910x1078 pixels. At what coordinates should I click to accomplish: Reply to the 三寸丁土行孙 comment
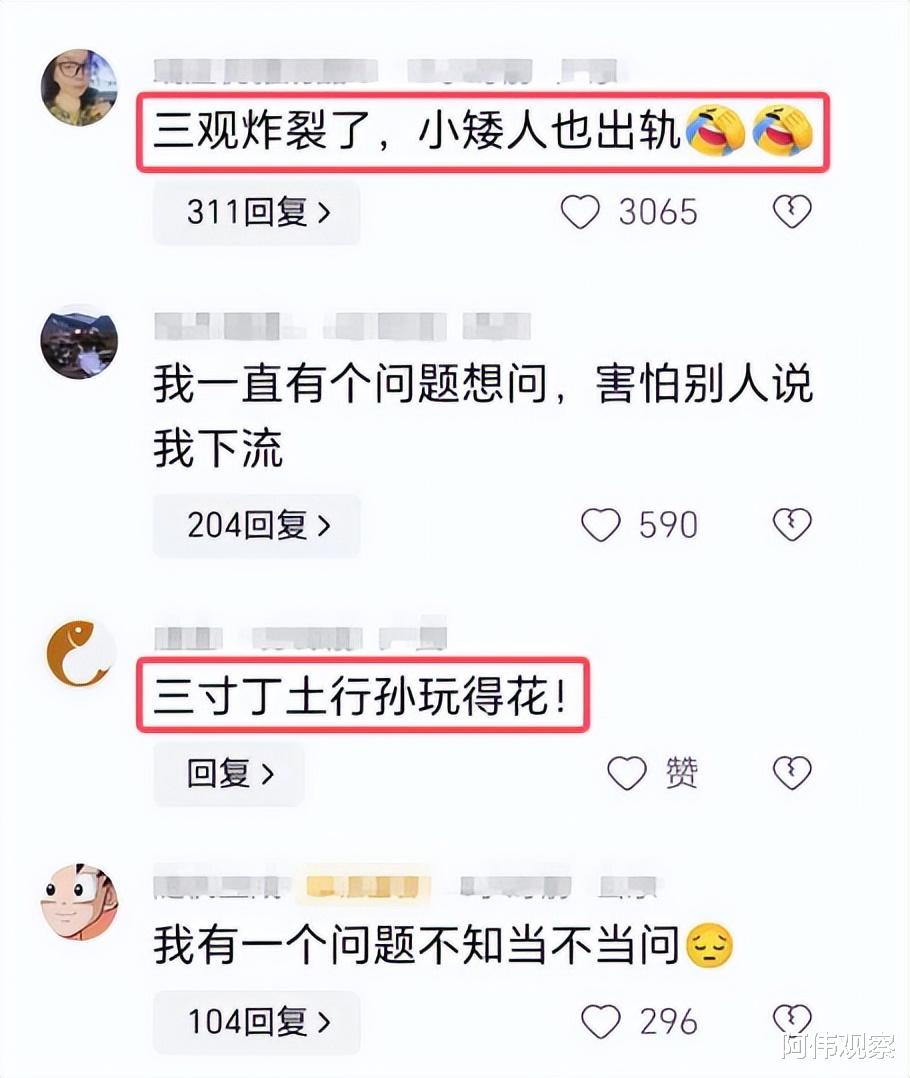point(229,773)
